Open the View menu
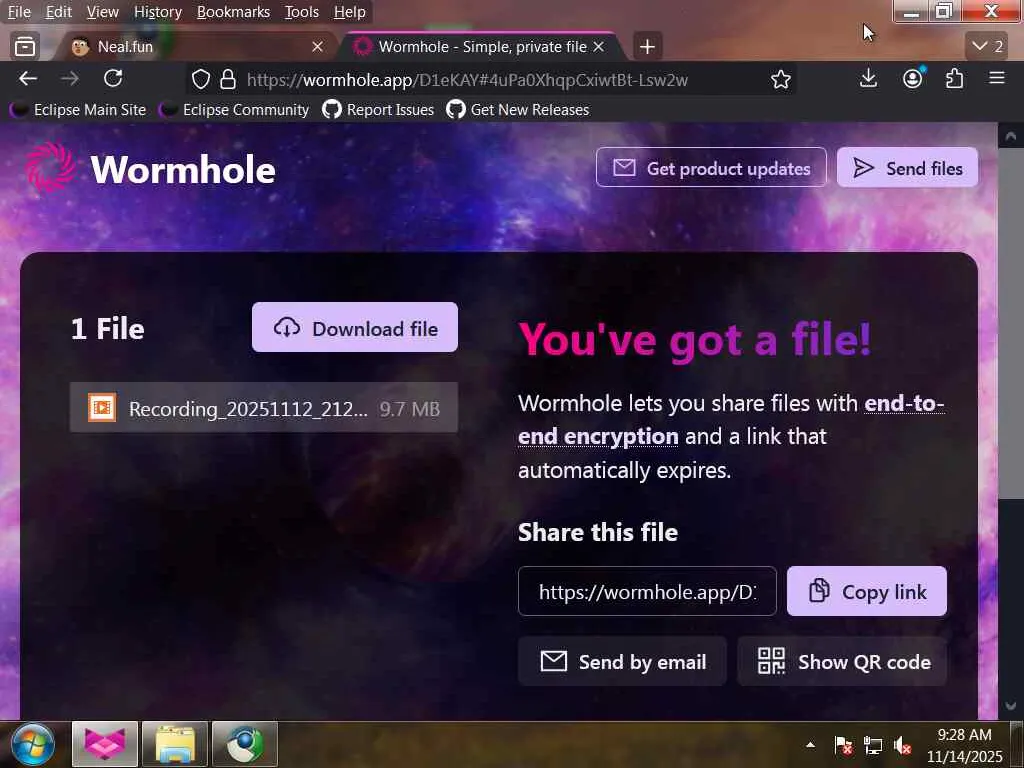The image size is (1024, 768). pyautogui.click(x=103, y=12)
